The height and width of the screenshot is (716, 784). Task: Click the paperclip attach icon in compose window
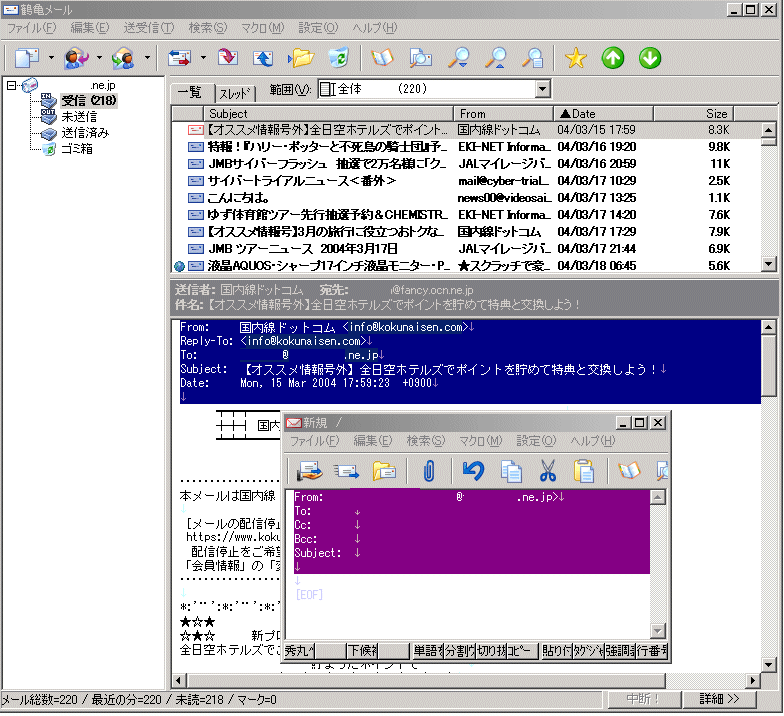428,471
